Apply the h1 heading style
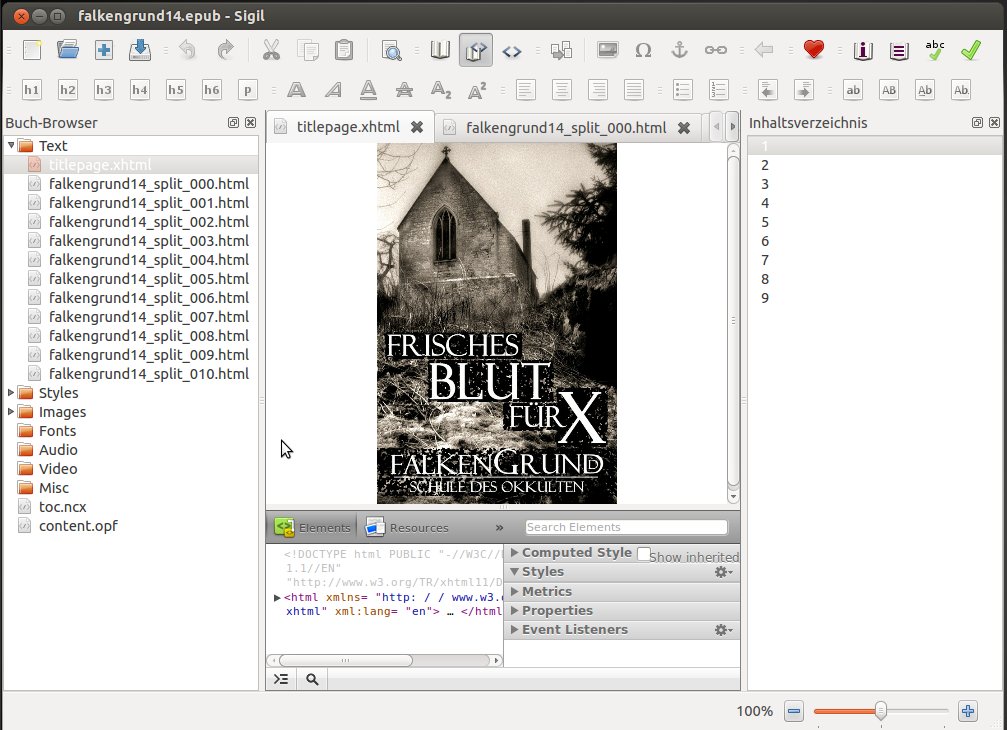This screenshot has width=1007, height=730. (32, 90)
